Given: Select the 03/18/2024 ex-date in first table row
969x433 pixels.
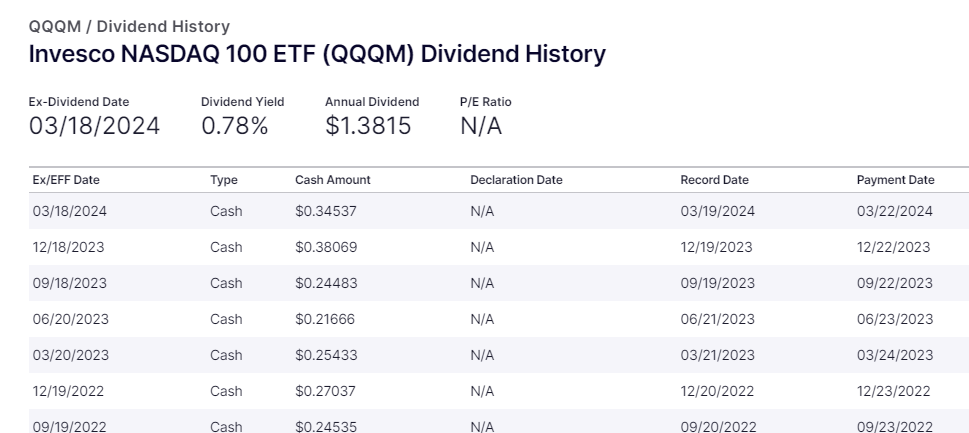Looking at the screenshot, I should click(68, 211).
